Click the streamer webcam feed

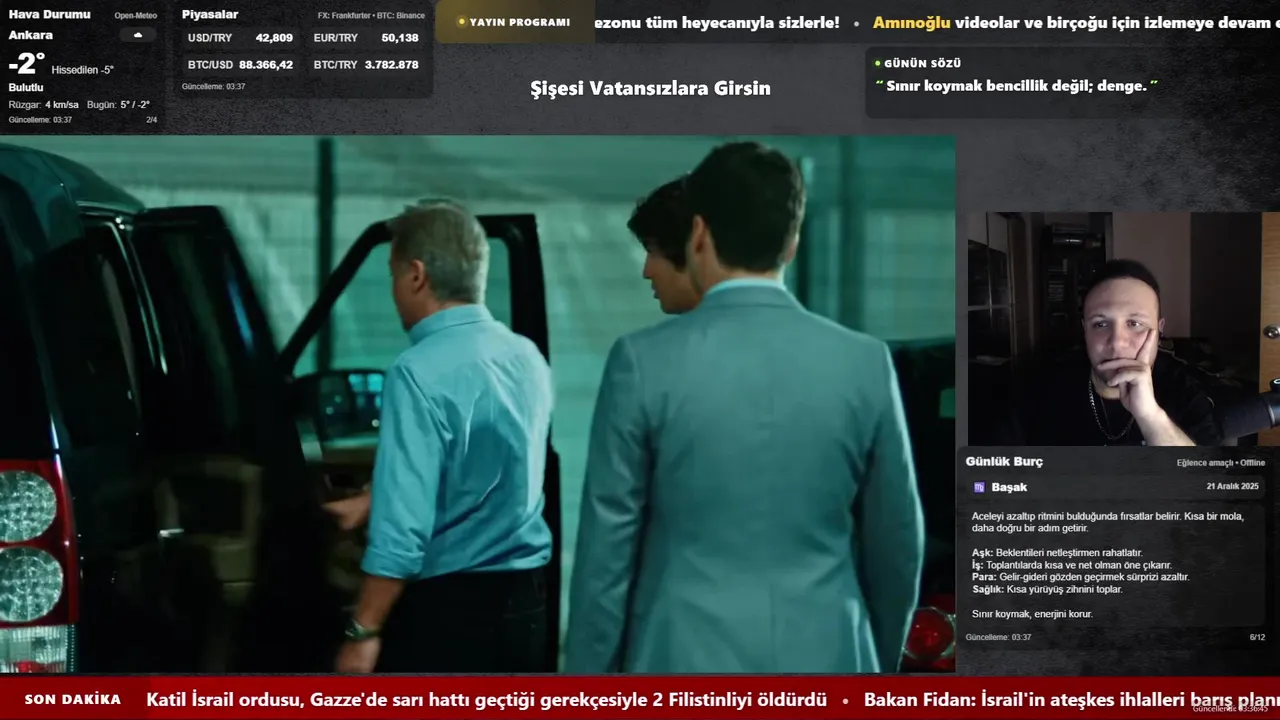tap(1124, 329)
